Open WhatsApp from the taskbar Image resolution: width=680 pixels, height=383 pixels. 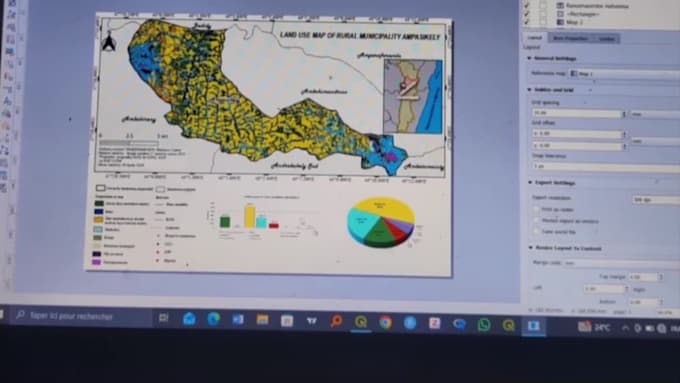click(x=484, y=324)
